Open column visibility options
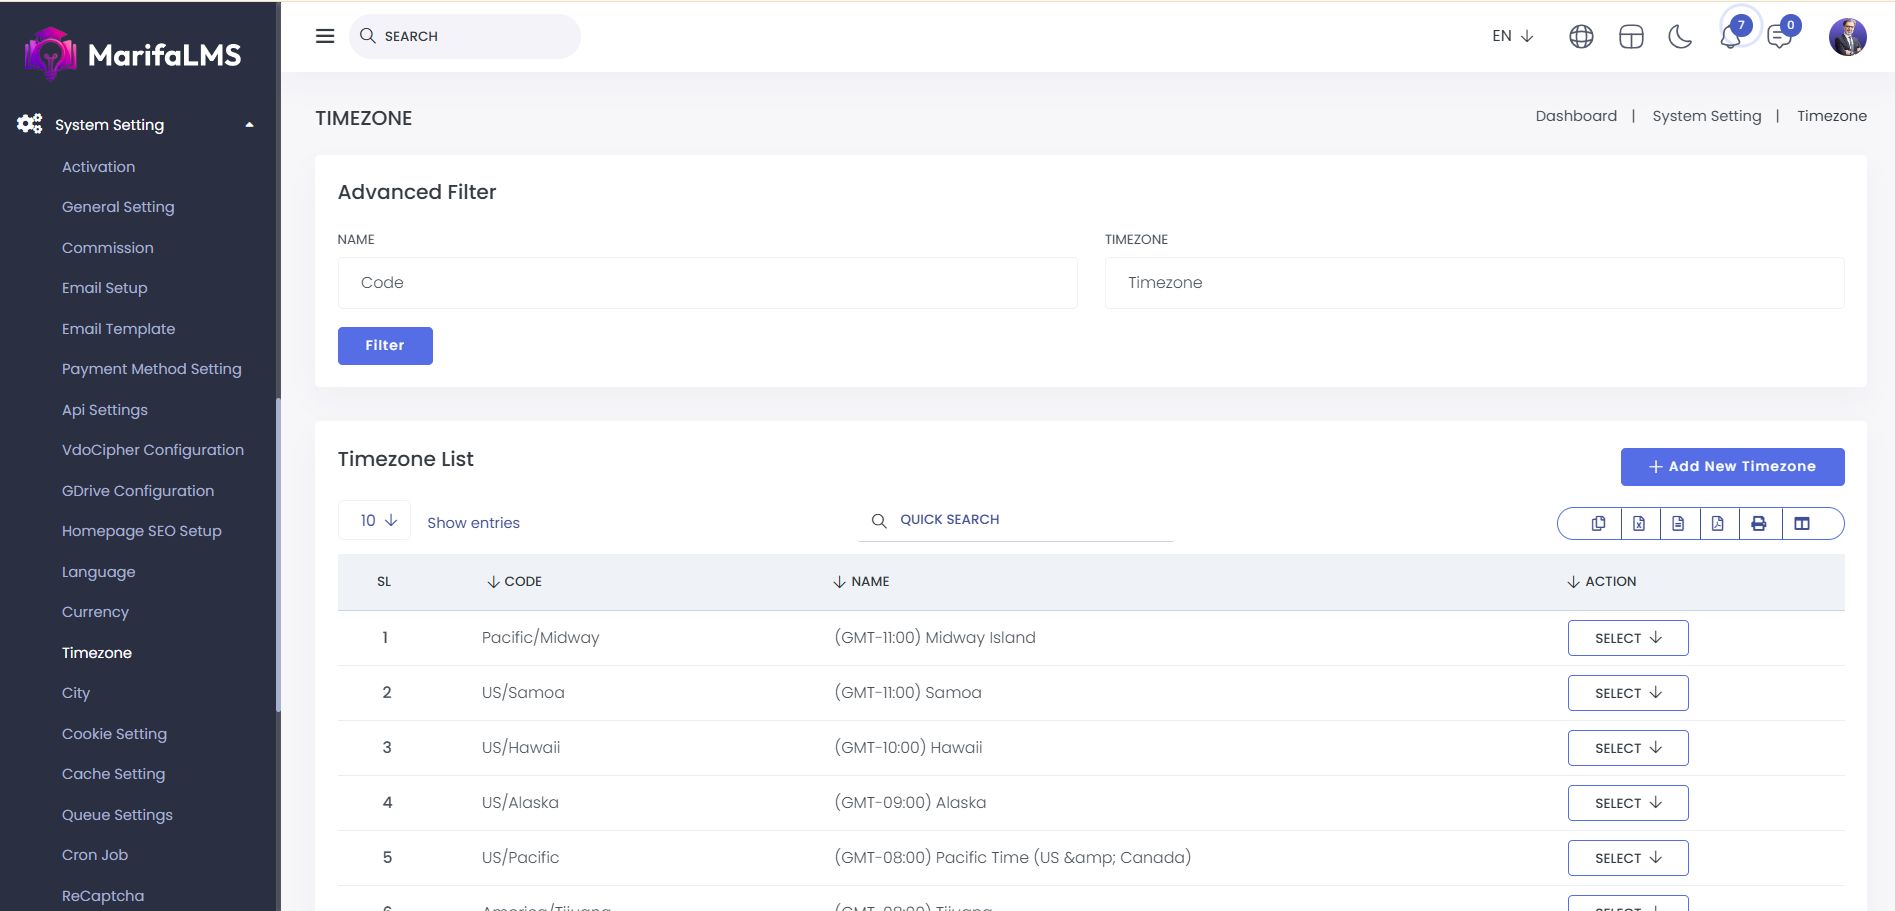Viewport: 1895px width, 911px height. [1802, 523]
